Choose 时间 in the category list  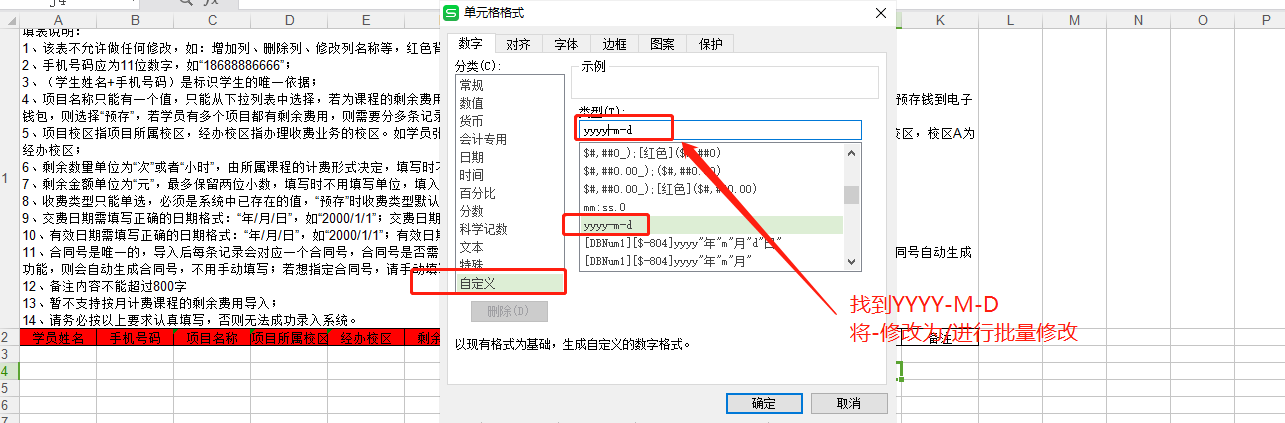(x=510, y=175)
